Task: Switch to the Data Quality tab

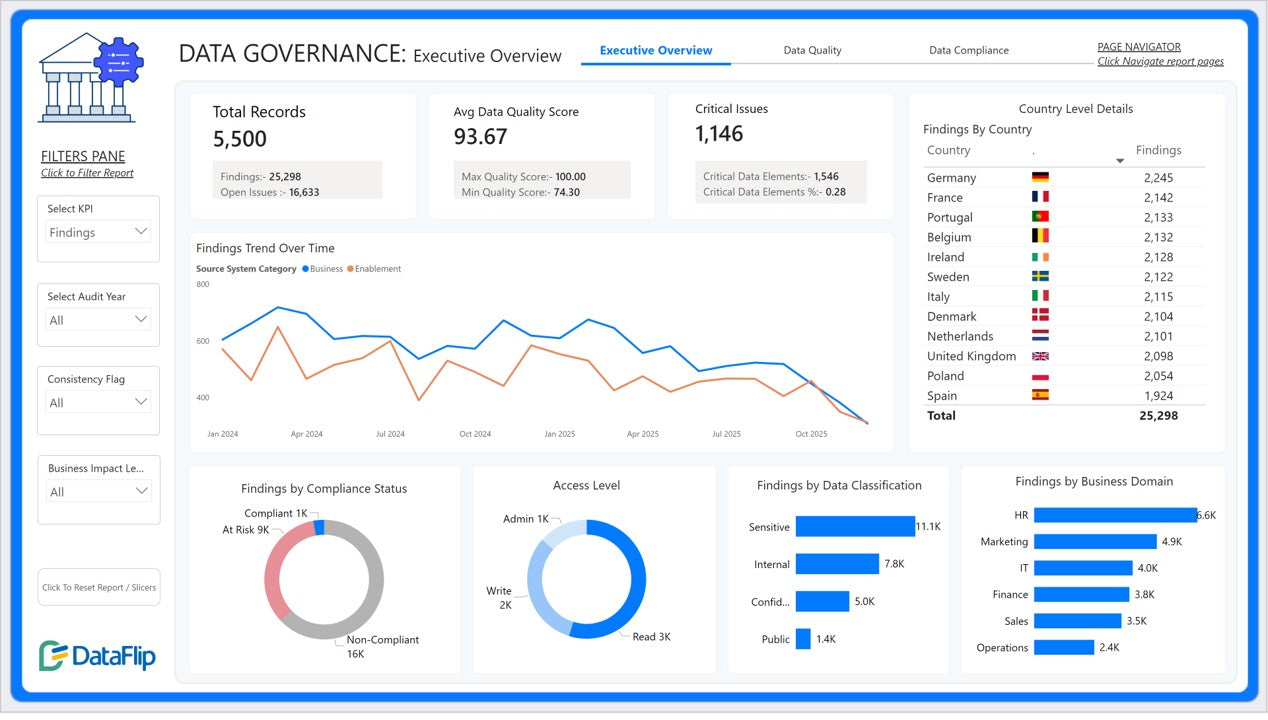Action: point(812,50)
